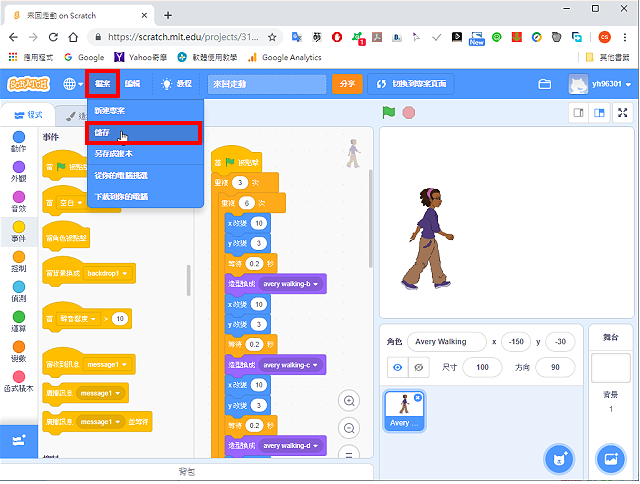Viewport: 640px width, 484px height.
Task: Click the inner repeat count value 6
Action: [x=247, y=203]
